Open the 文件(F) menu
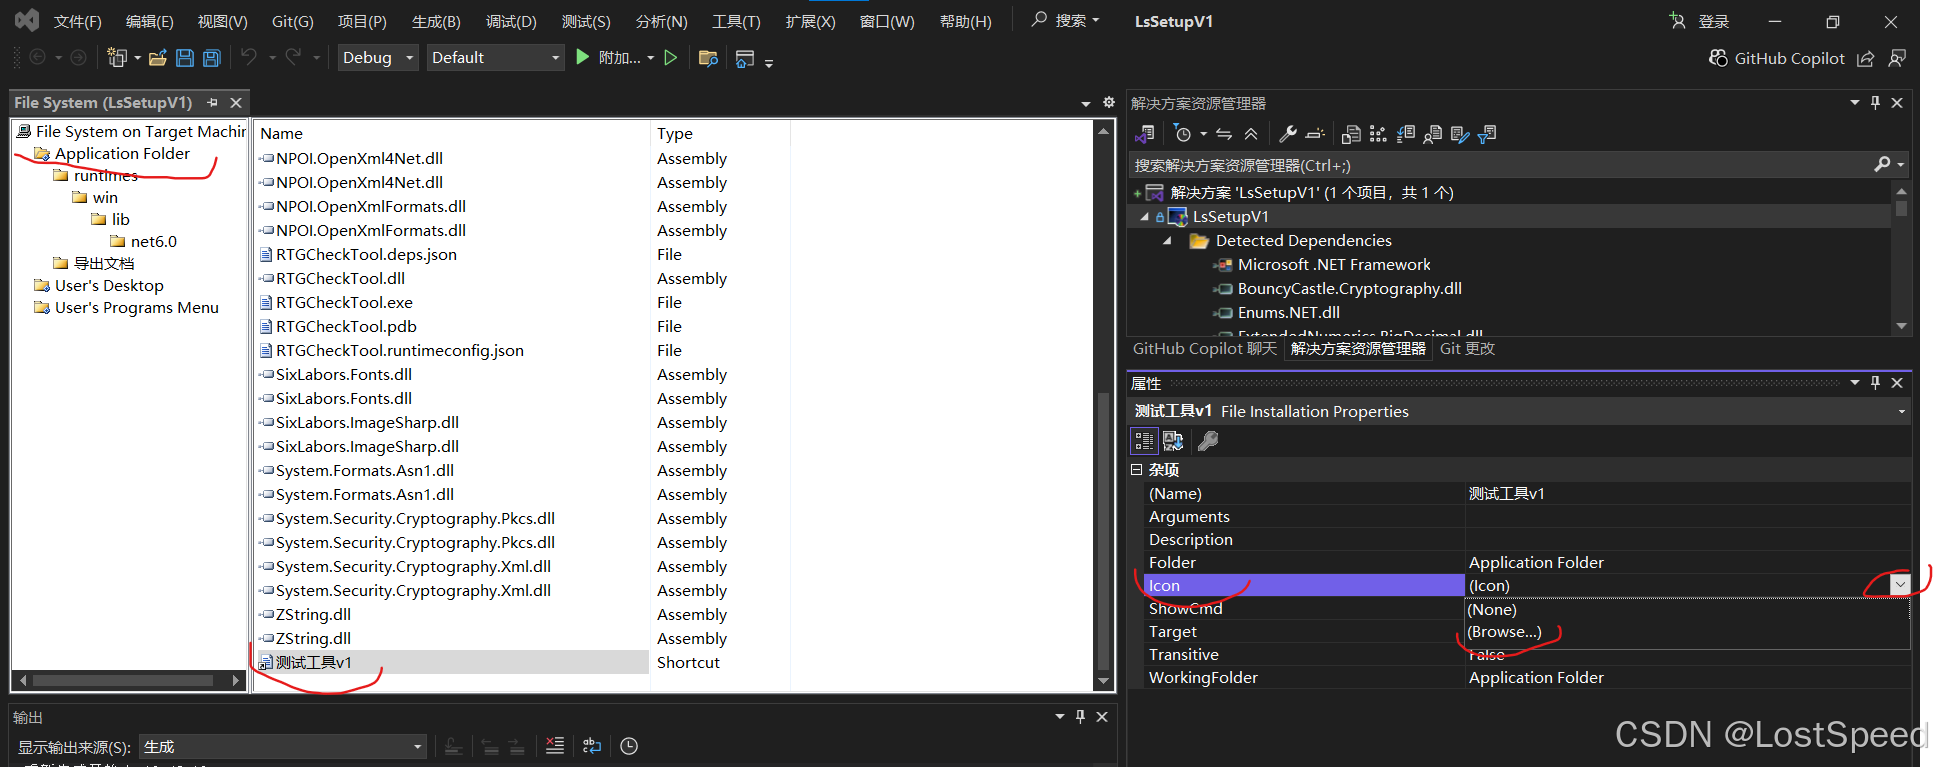 [77, 21]
